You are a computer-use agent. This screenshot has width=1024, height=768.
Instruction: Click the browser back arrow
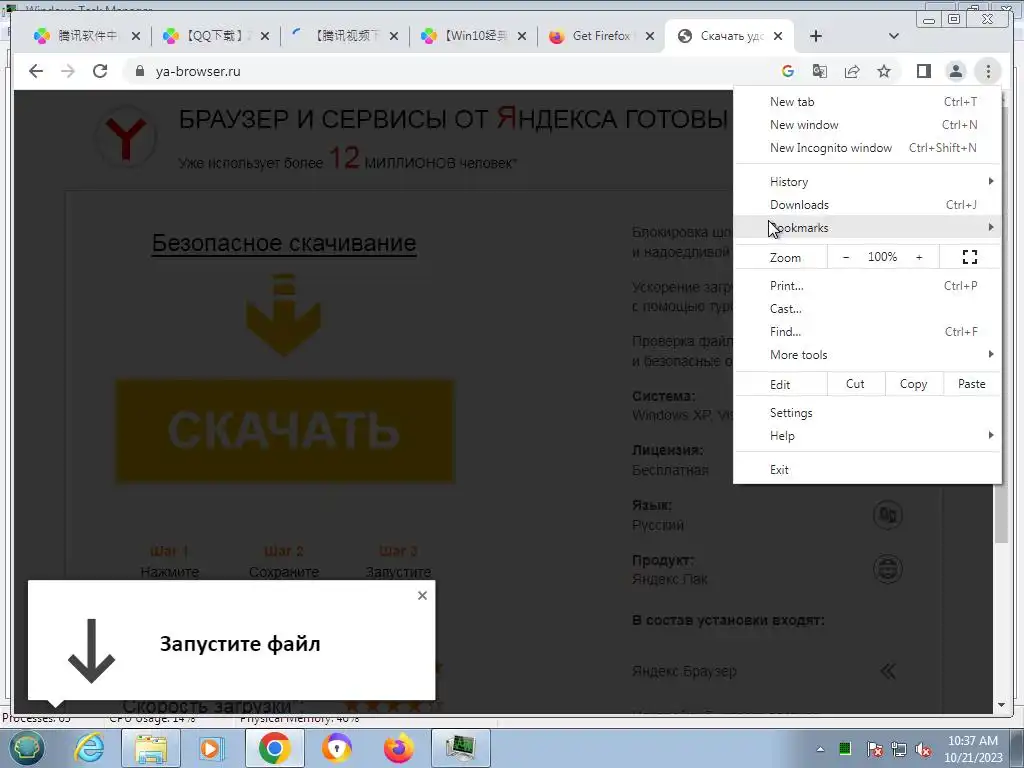click(36, 71)
